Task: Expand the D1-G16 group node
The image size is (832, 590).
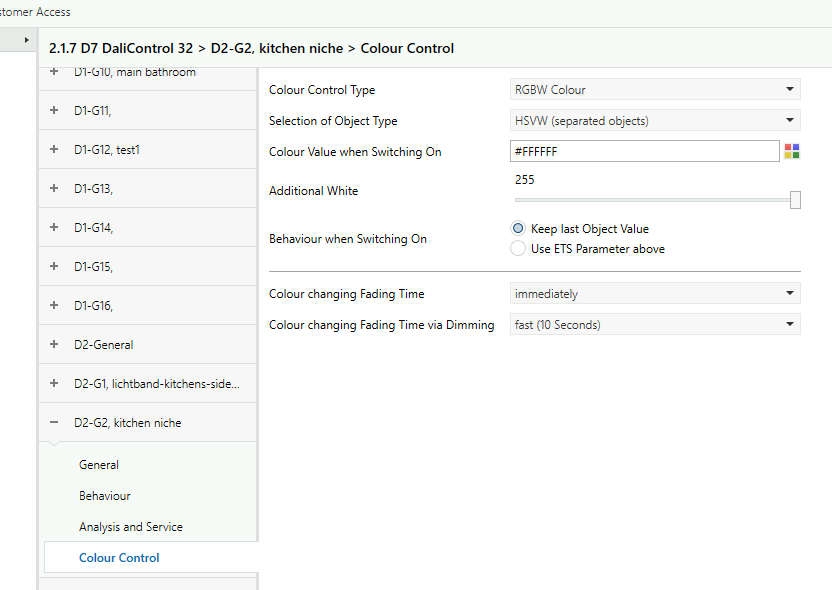Action: point(54,305)
